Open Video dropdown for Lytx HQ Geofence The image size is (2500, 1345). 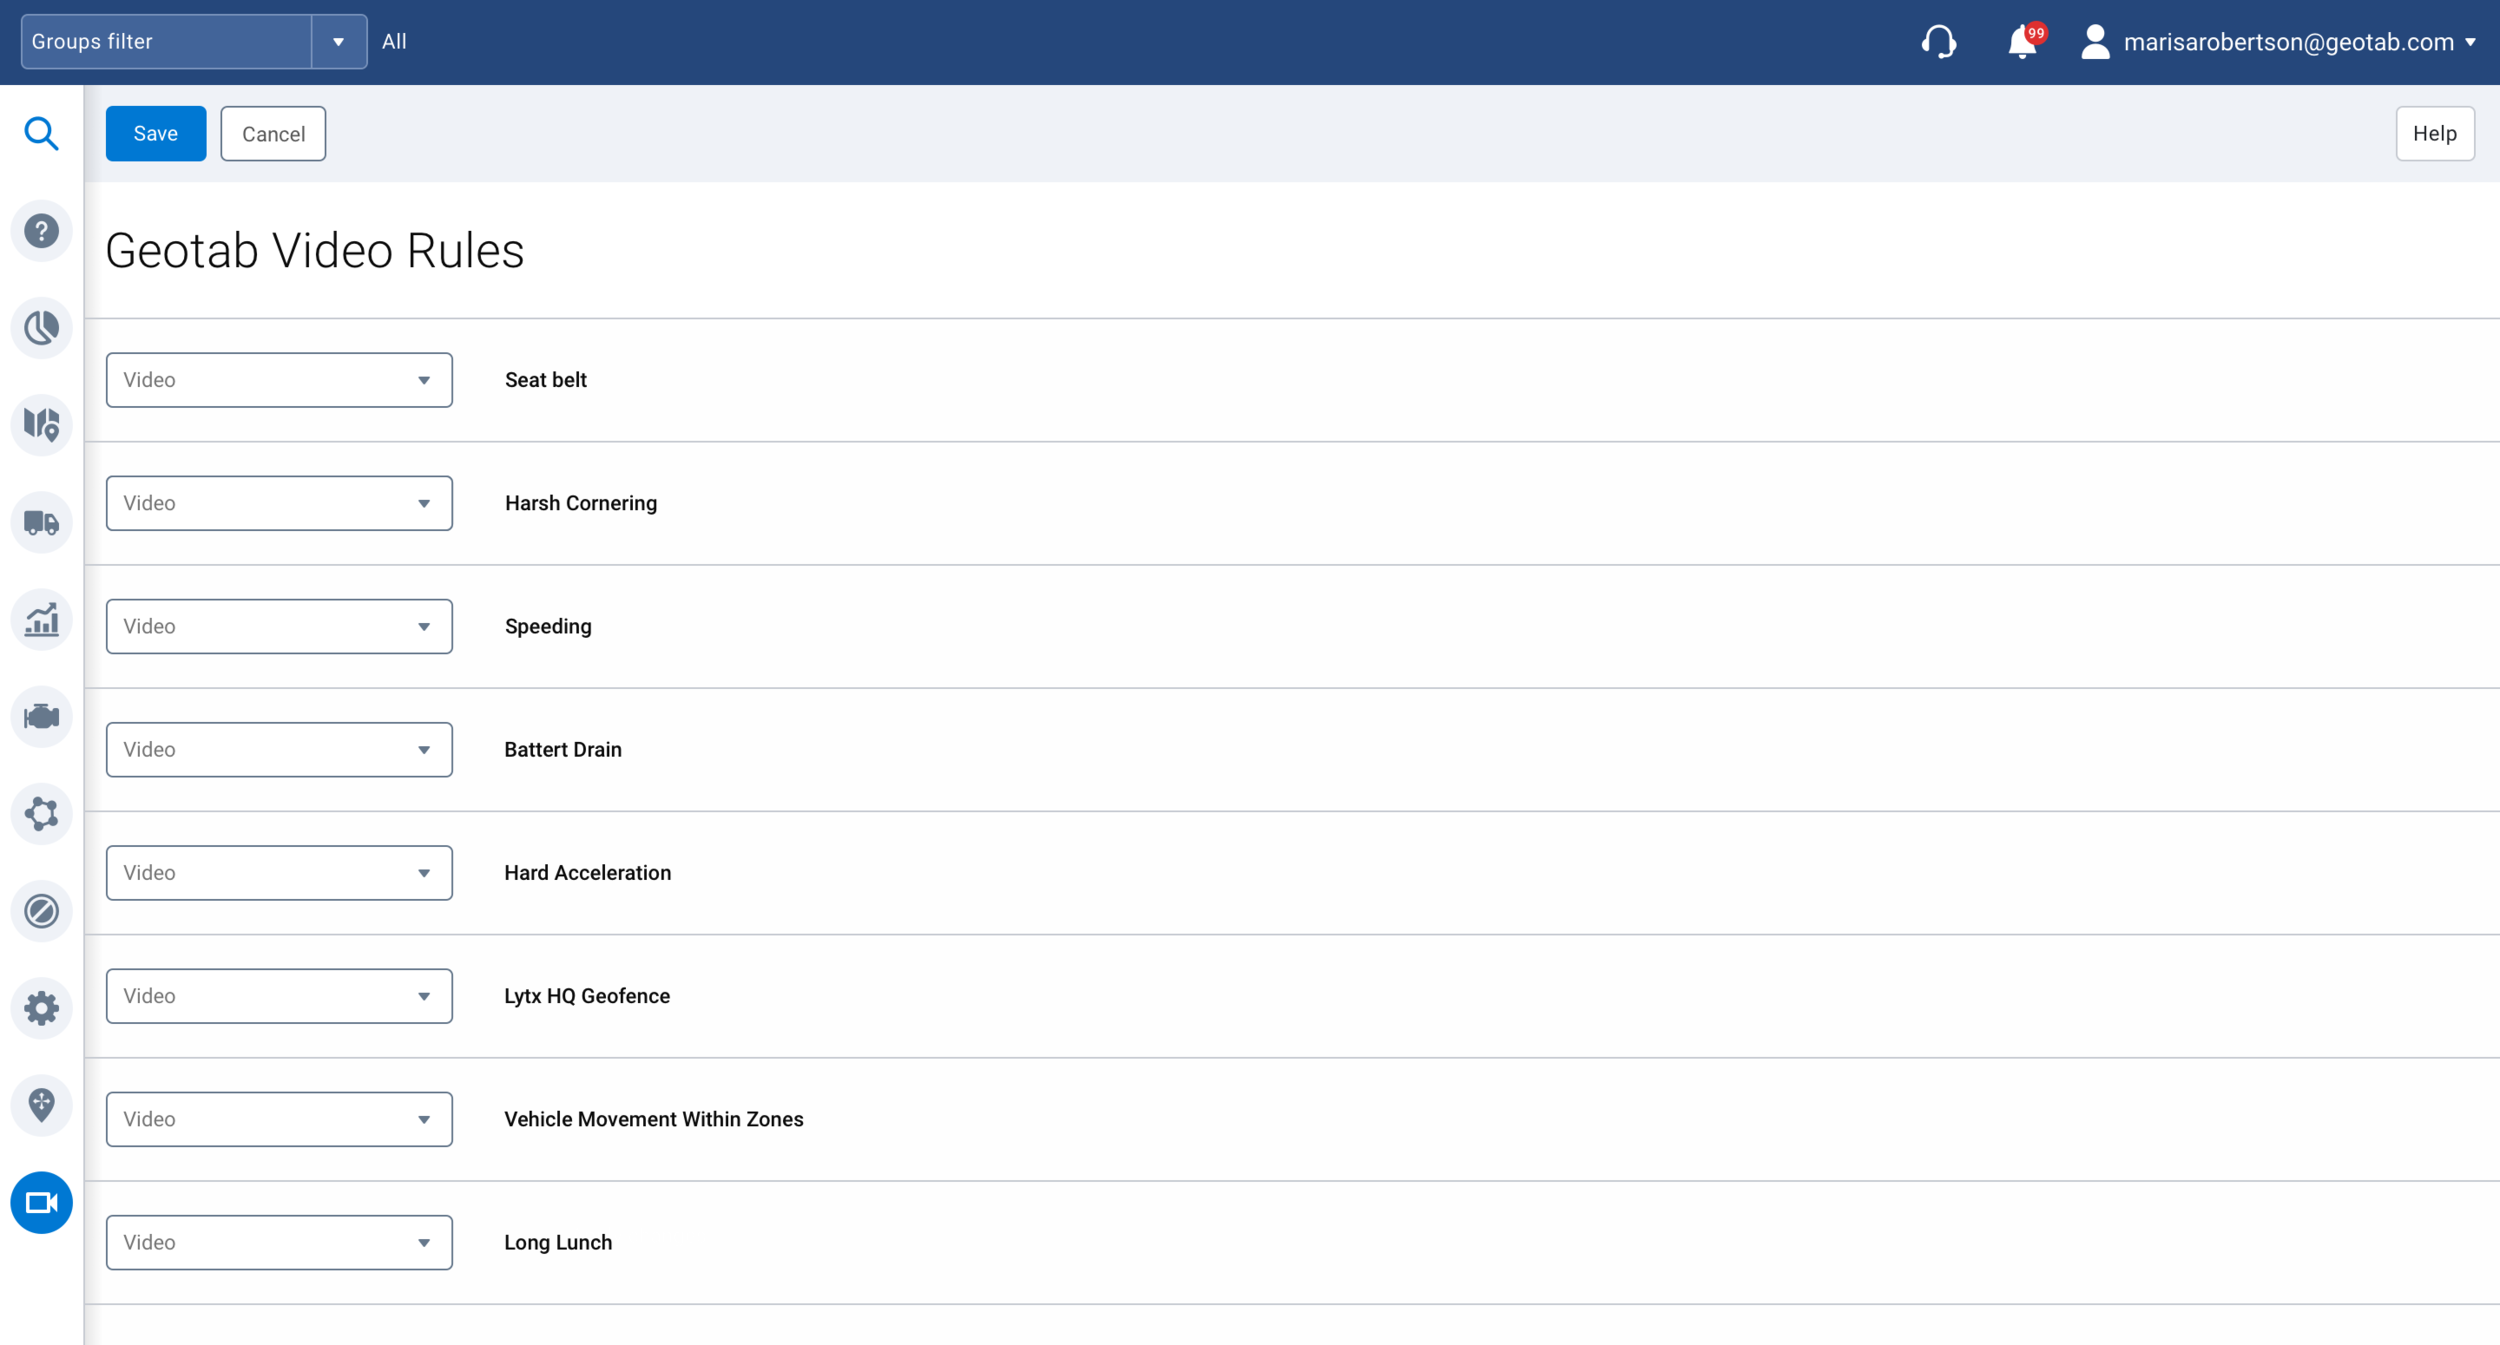pos(279,996)
